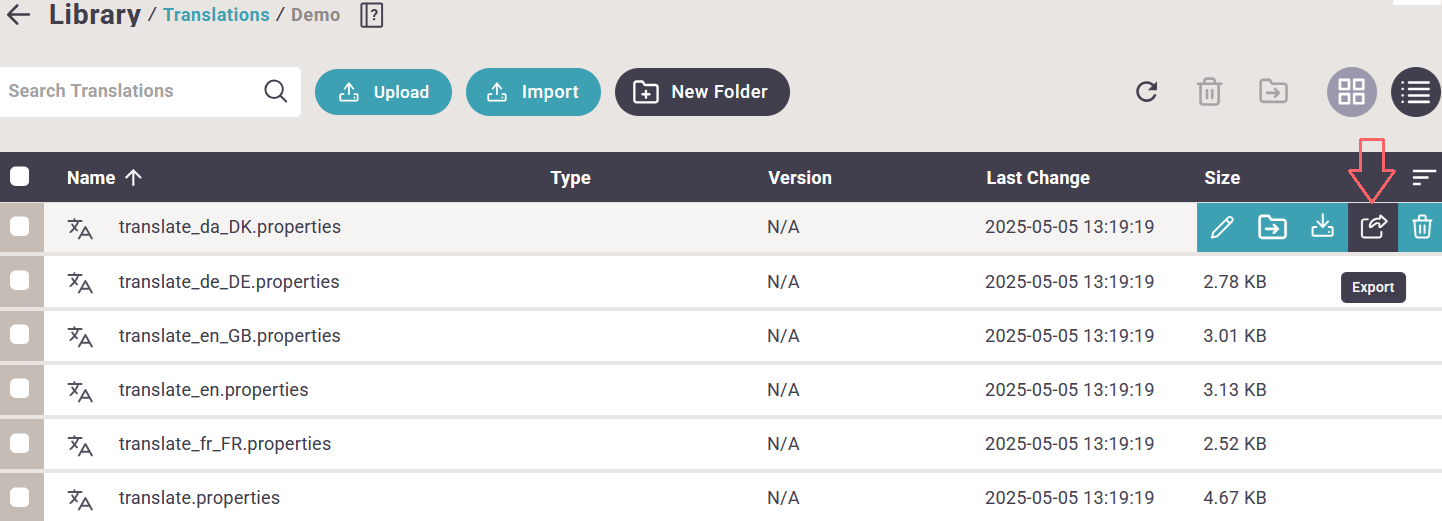This screenshot has width=1442, height=521.
Task: Refresh the translations list
Action: click(x=1147, y=92)
